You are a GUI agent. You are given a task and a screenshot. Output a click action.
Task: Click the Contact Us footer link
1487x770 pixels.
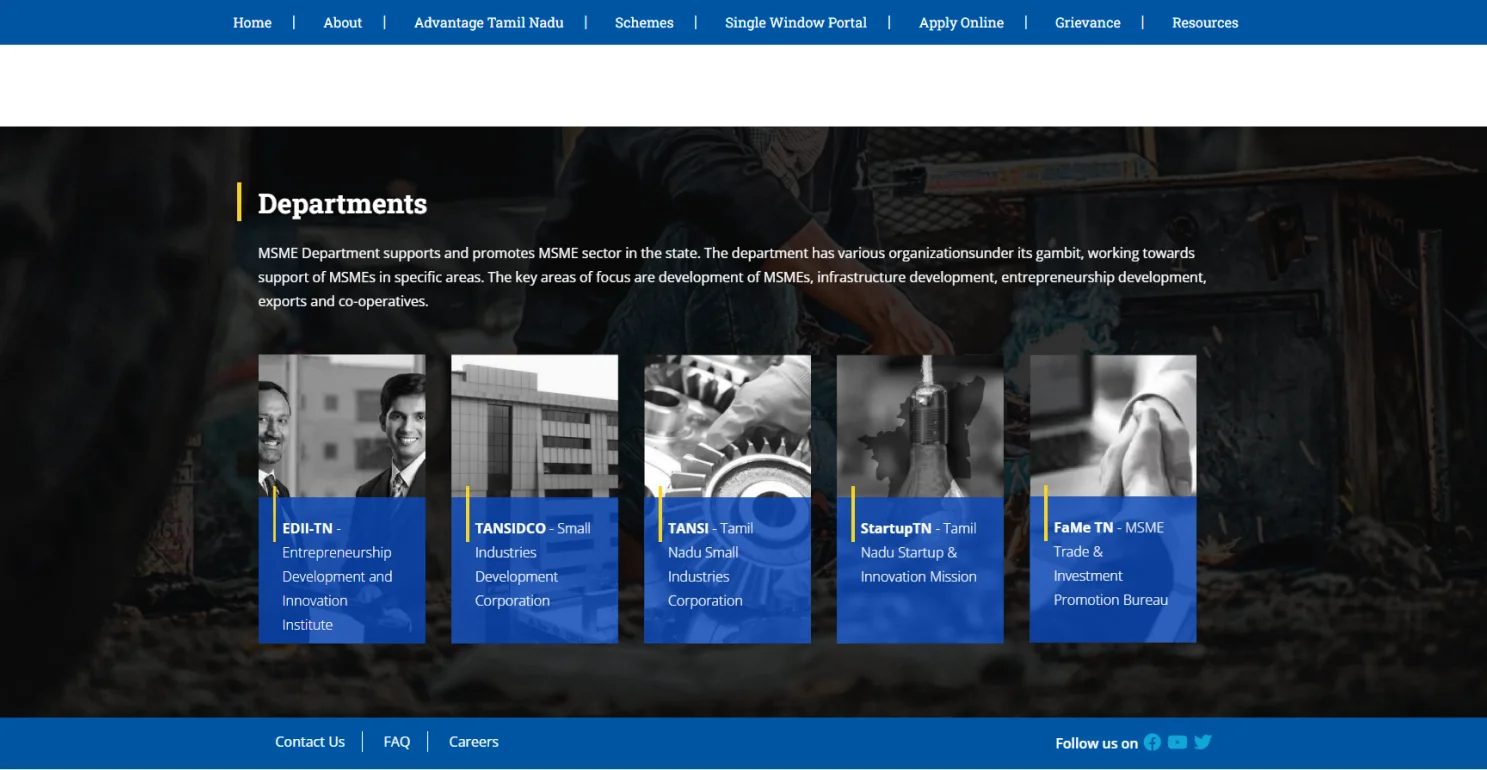310,742
